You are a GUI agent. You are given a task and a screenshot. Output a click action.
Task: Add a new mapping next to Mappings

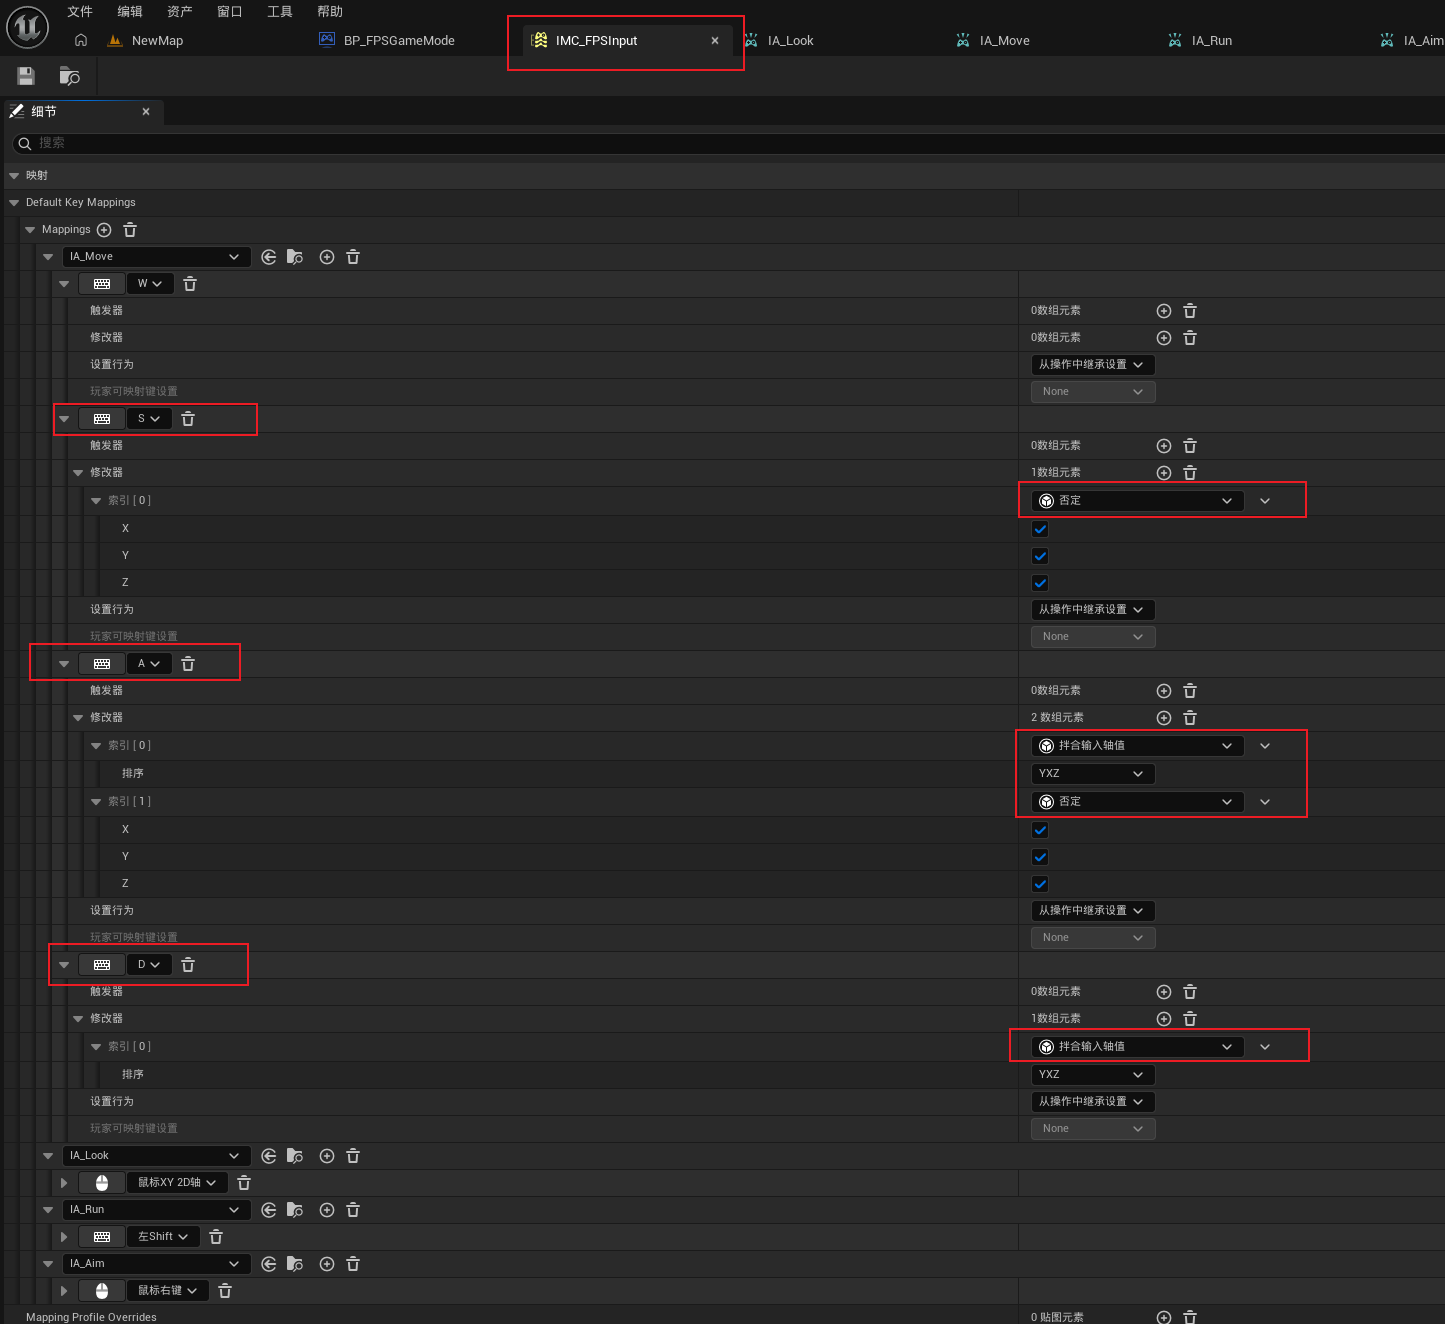tap(104, 230)
